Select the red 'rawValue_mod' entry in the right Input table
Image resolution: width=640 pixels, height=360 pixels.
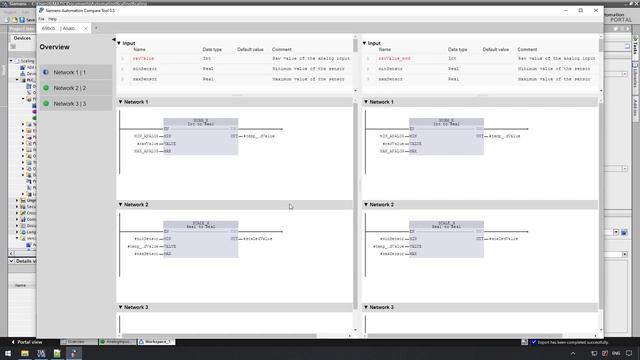[x=394, y=58]
